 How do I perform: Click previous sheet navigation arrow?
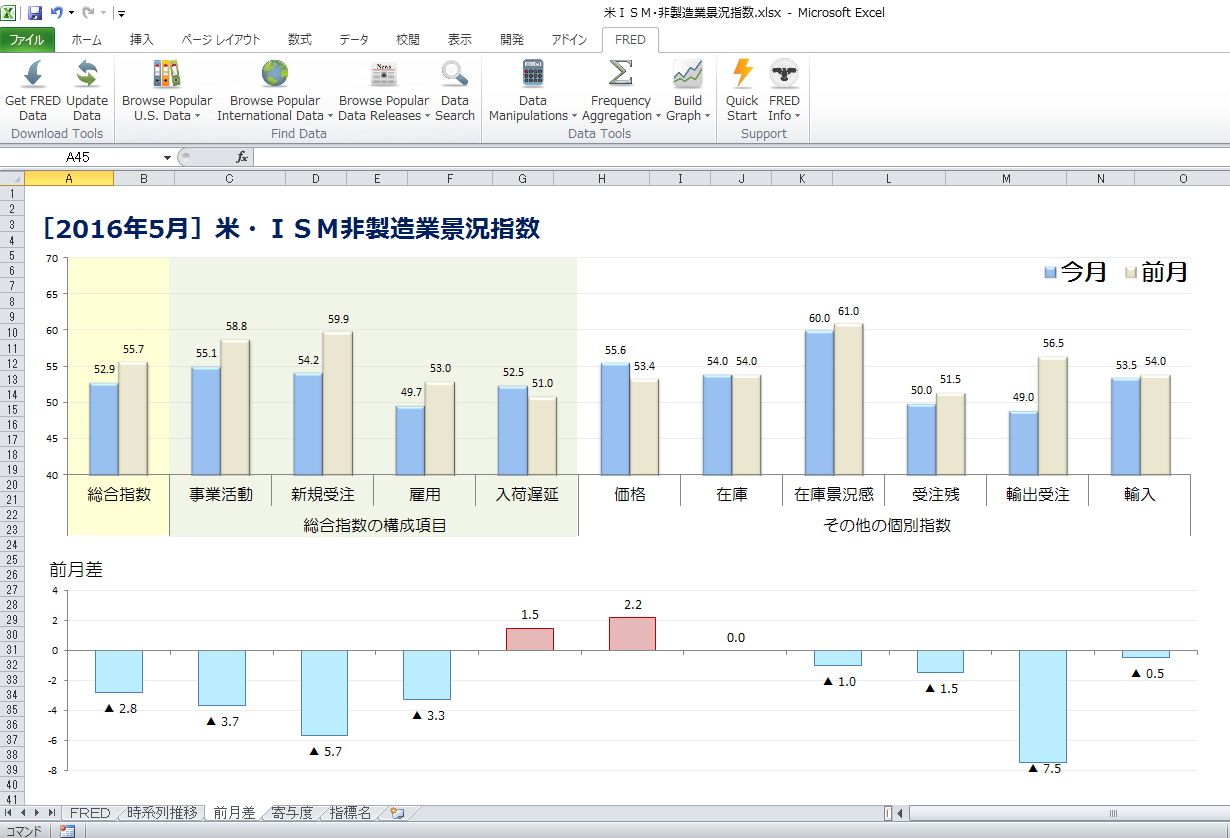coord(25,813)
